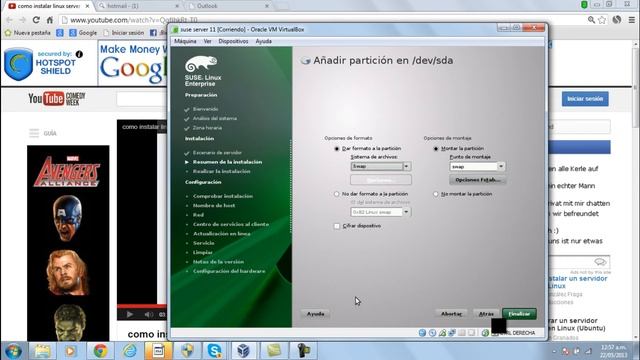The width and height of the screenshot is (640, 360).
Task: Click the 'Opciones Fstab...' button
Action: coord(478,180)
